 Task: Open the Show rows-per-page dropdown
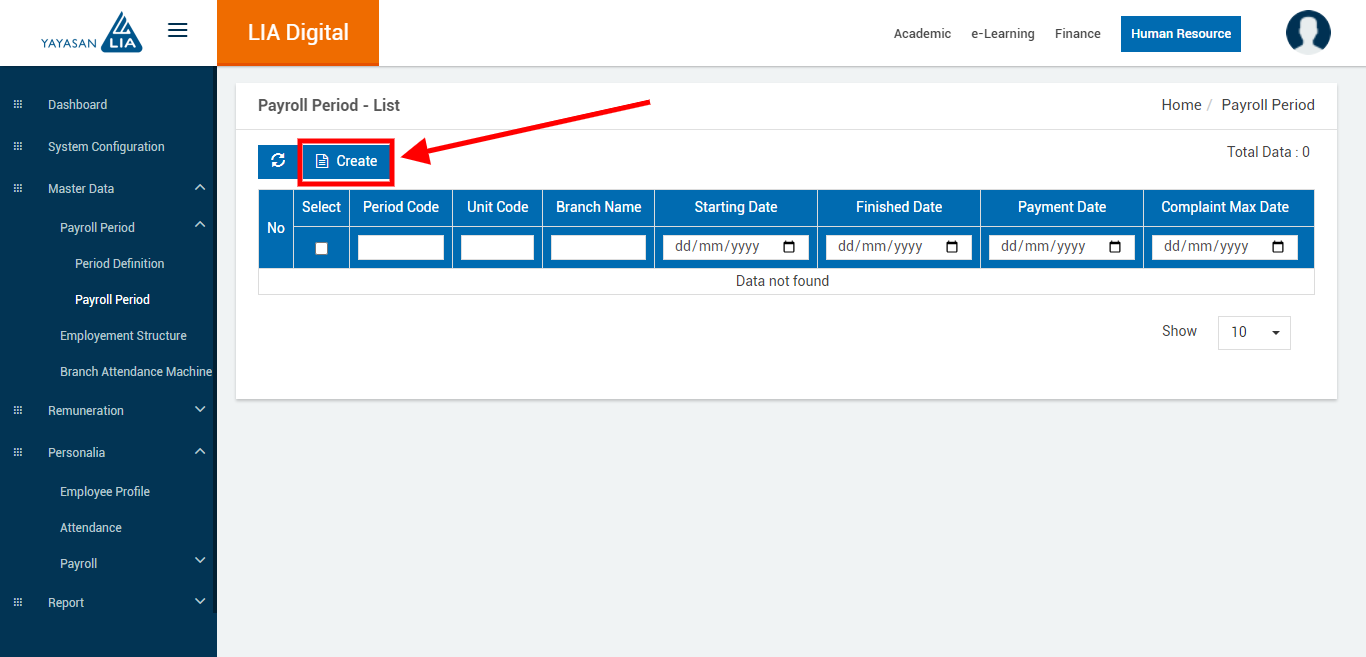(1254, 332)
